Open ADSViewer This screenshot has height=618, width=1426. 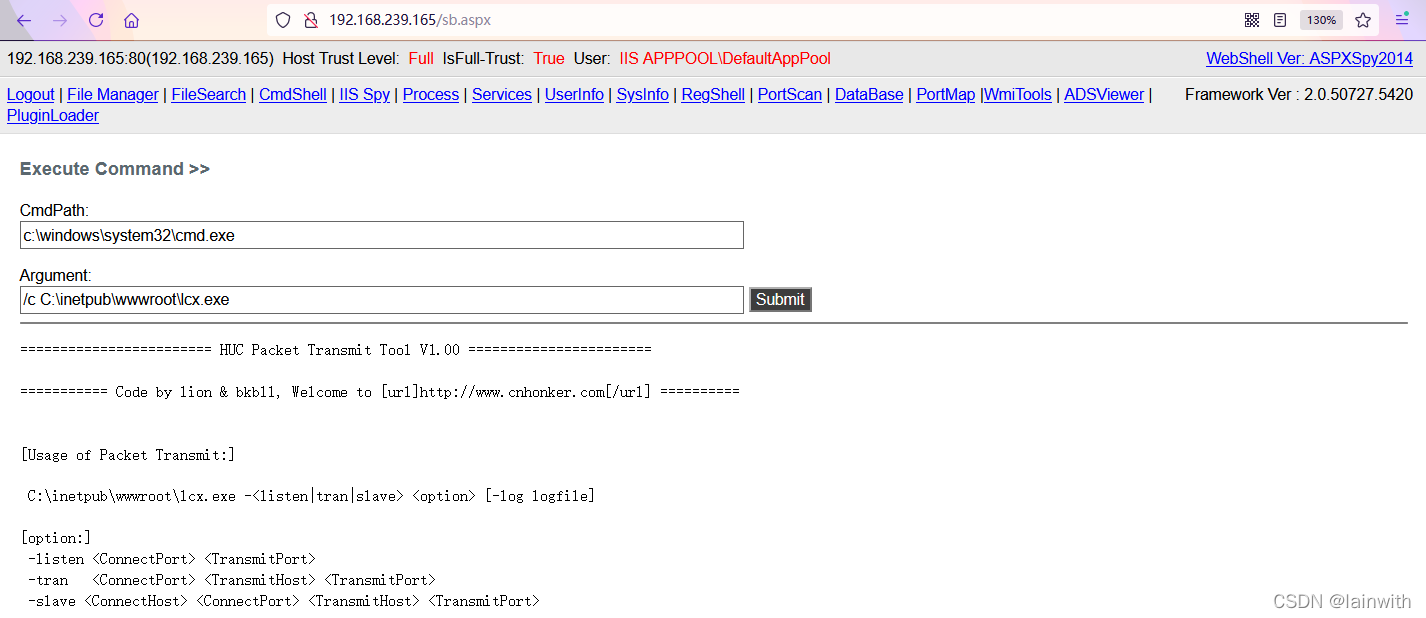(1104, 95)
